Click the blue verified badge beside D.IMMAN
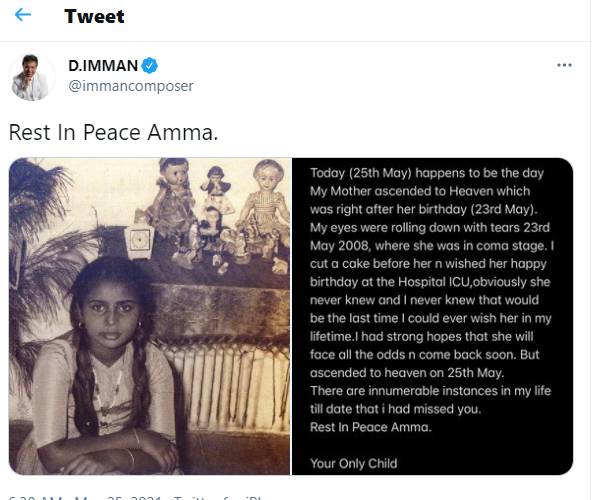The height and width of the screenshot is (500, 600). [x=149, y=66]
